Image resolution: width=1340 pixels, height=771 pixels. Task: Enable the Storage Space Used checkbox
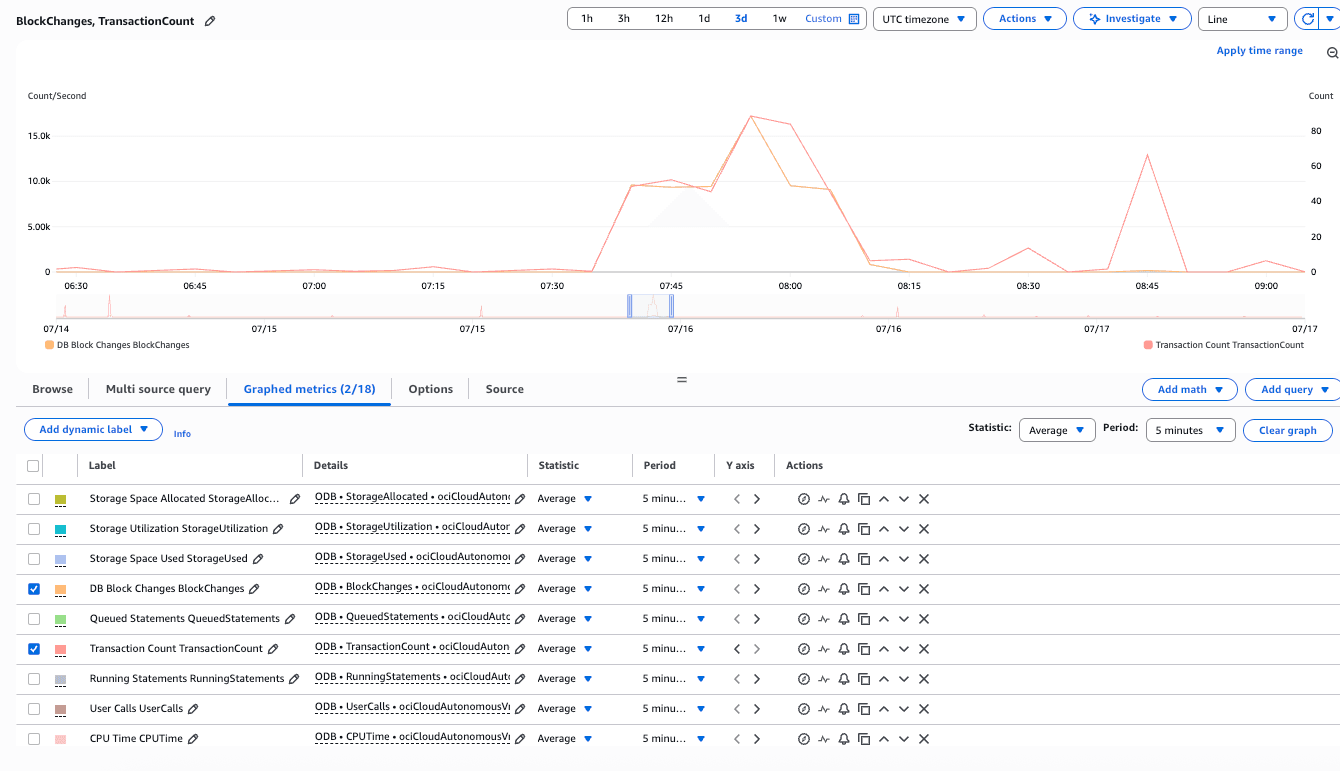pos(33,558)
